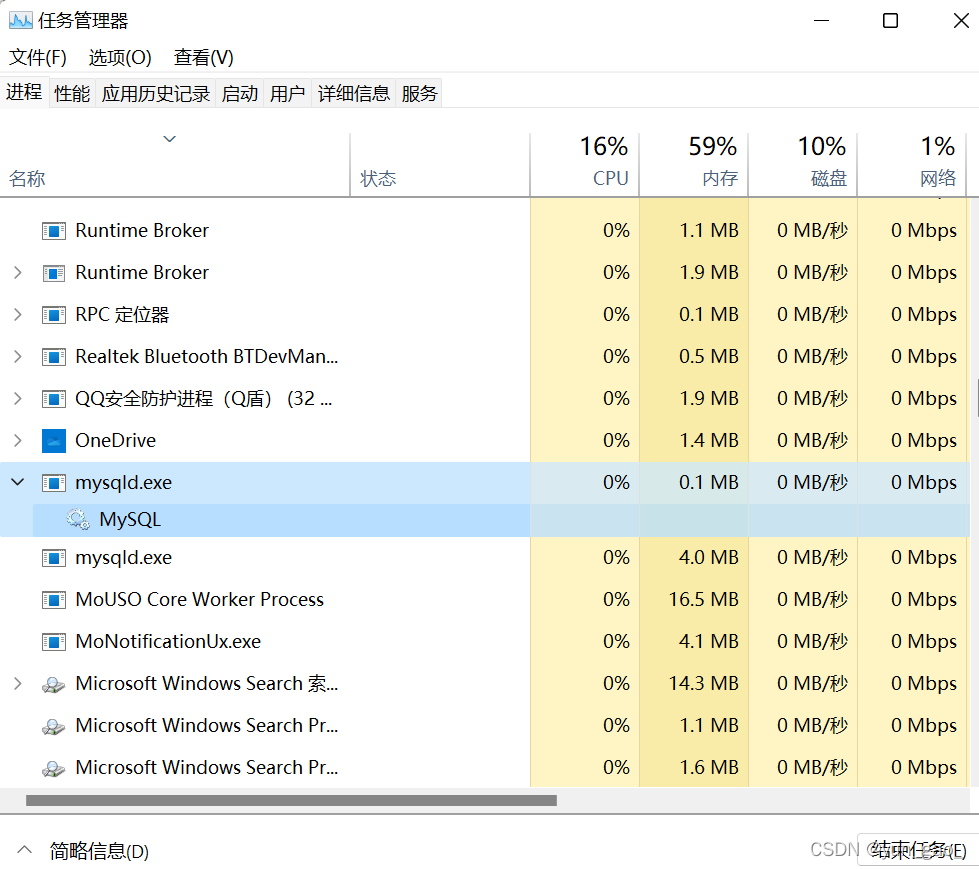
Task: Open the 文件(F) menu
Action: [x=37, y=57]
